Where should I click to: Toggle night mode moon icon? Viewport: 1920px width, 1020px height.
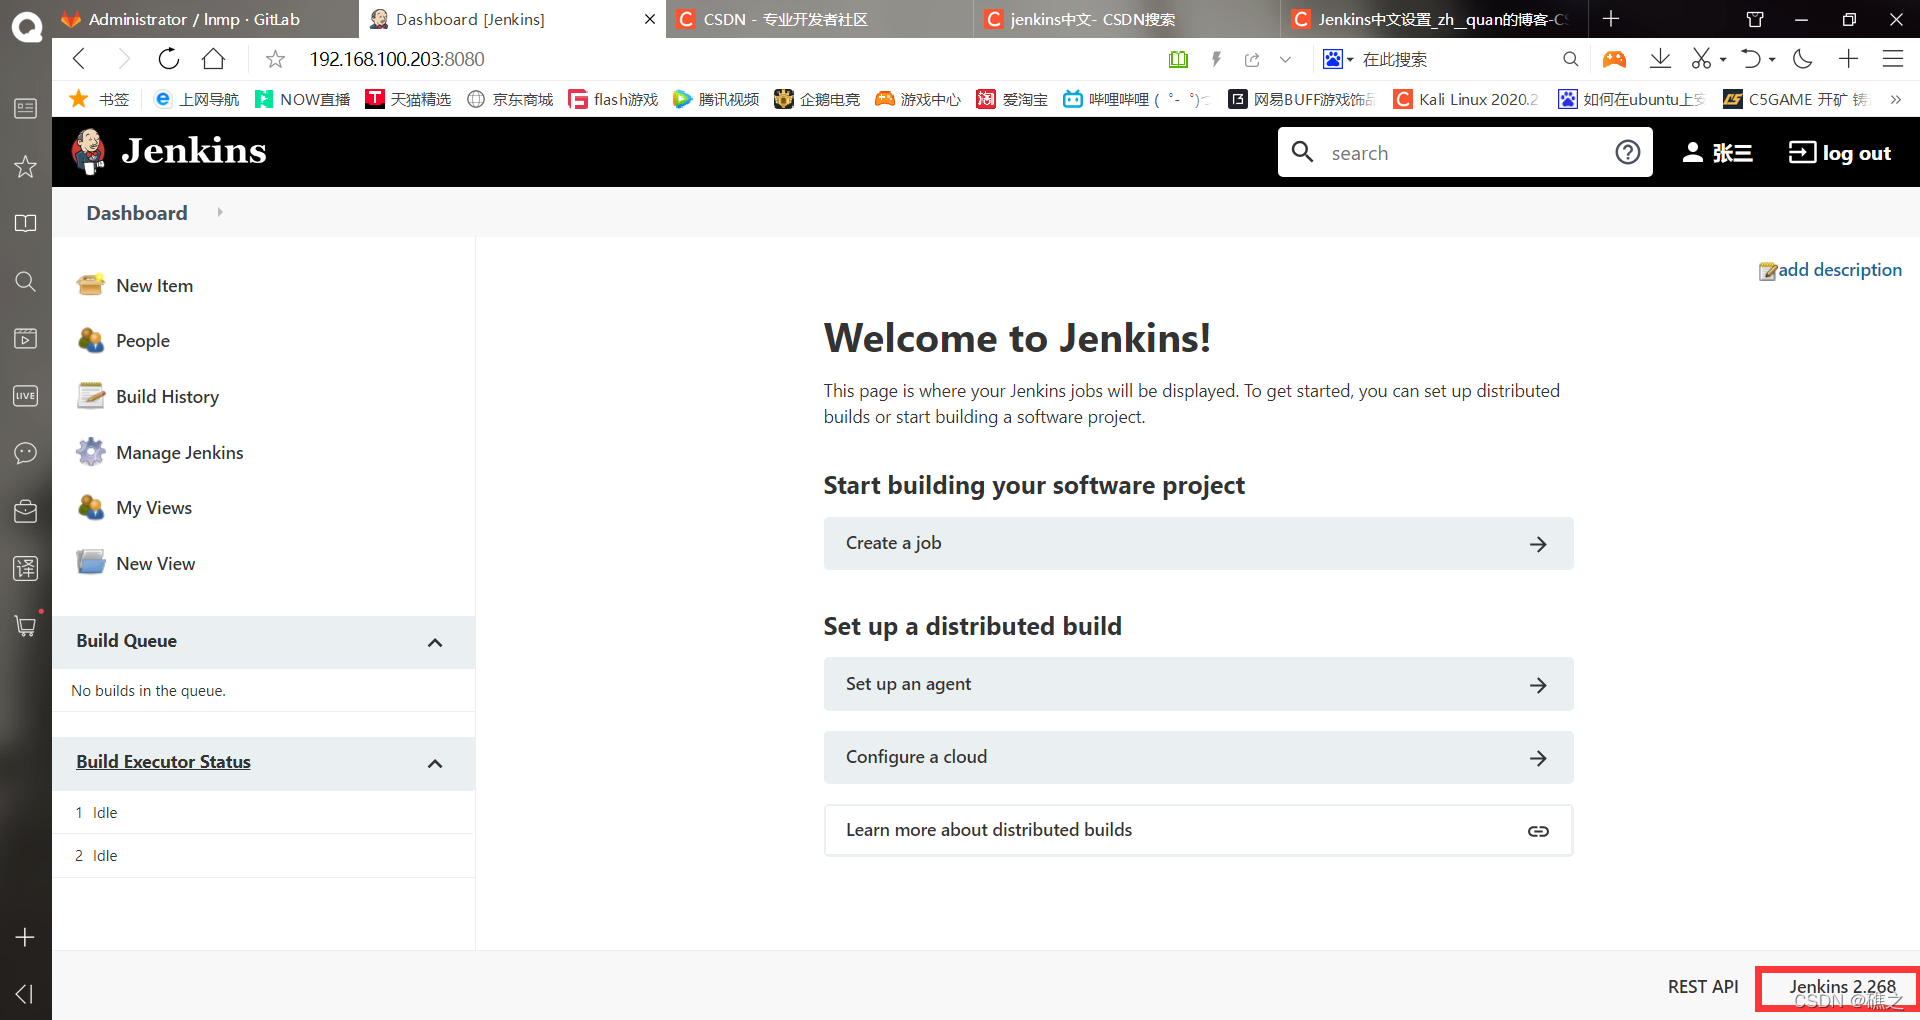point(1803,59)
